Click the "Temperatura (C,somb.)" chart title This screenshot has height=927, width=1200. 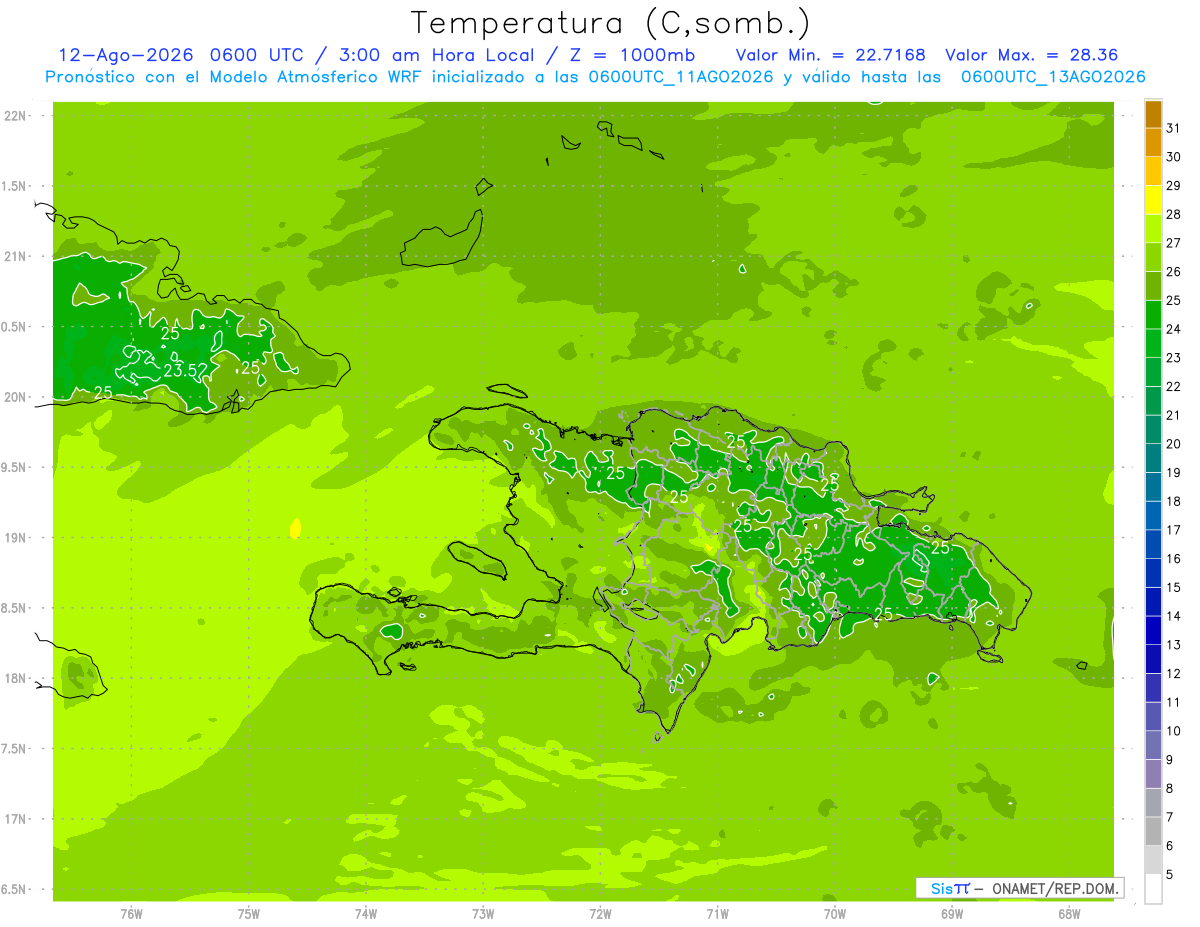coord(611,23)
